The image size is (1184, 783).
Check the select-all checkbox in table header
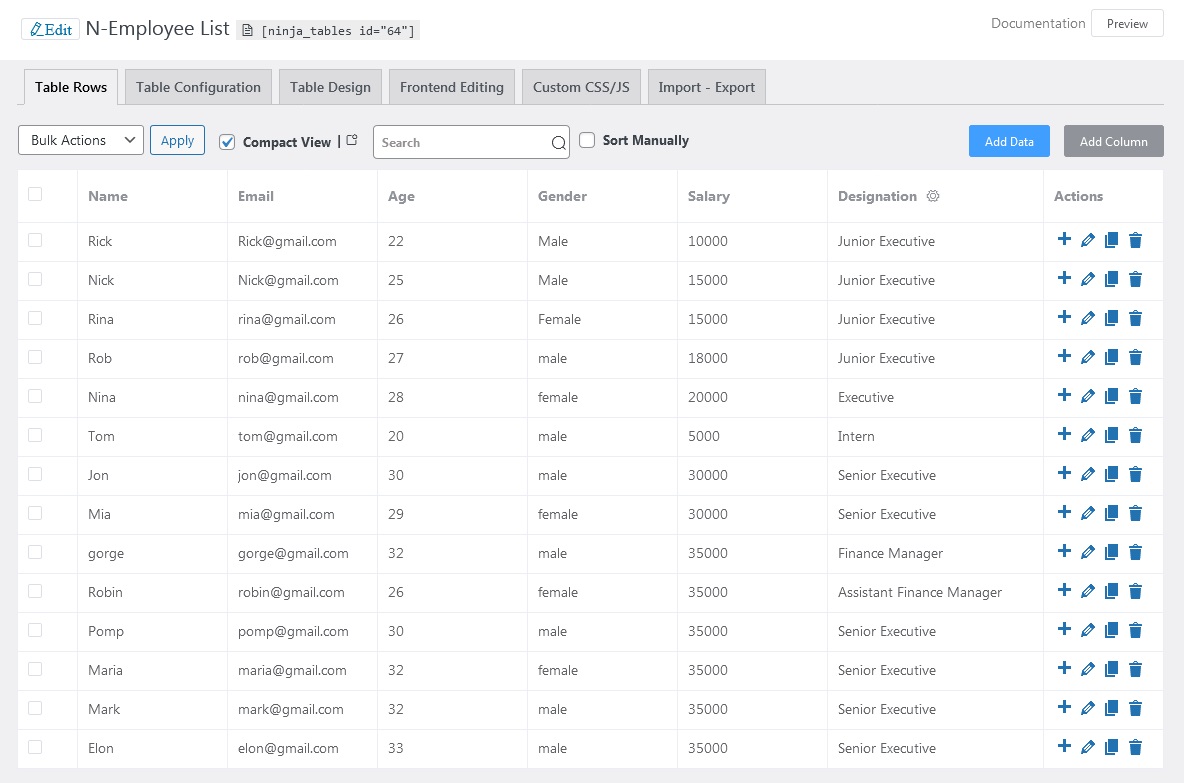[35, 194]
